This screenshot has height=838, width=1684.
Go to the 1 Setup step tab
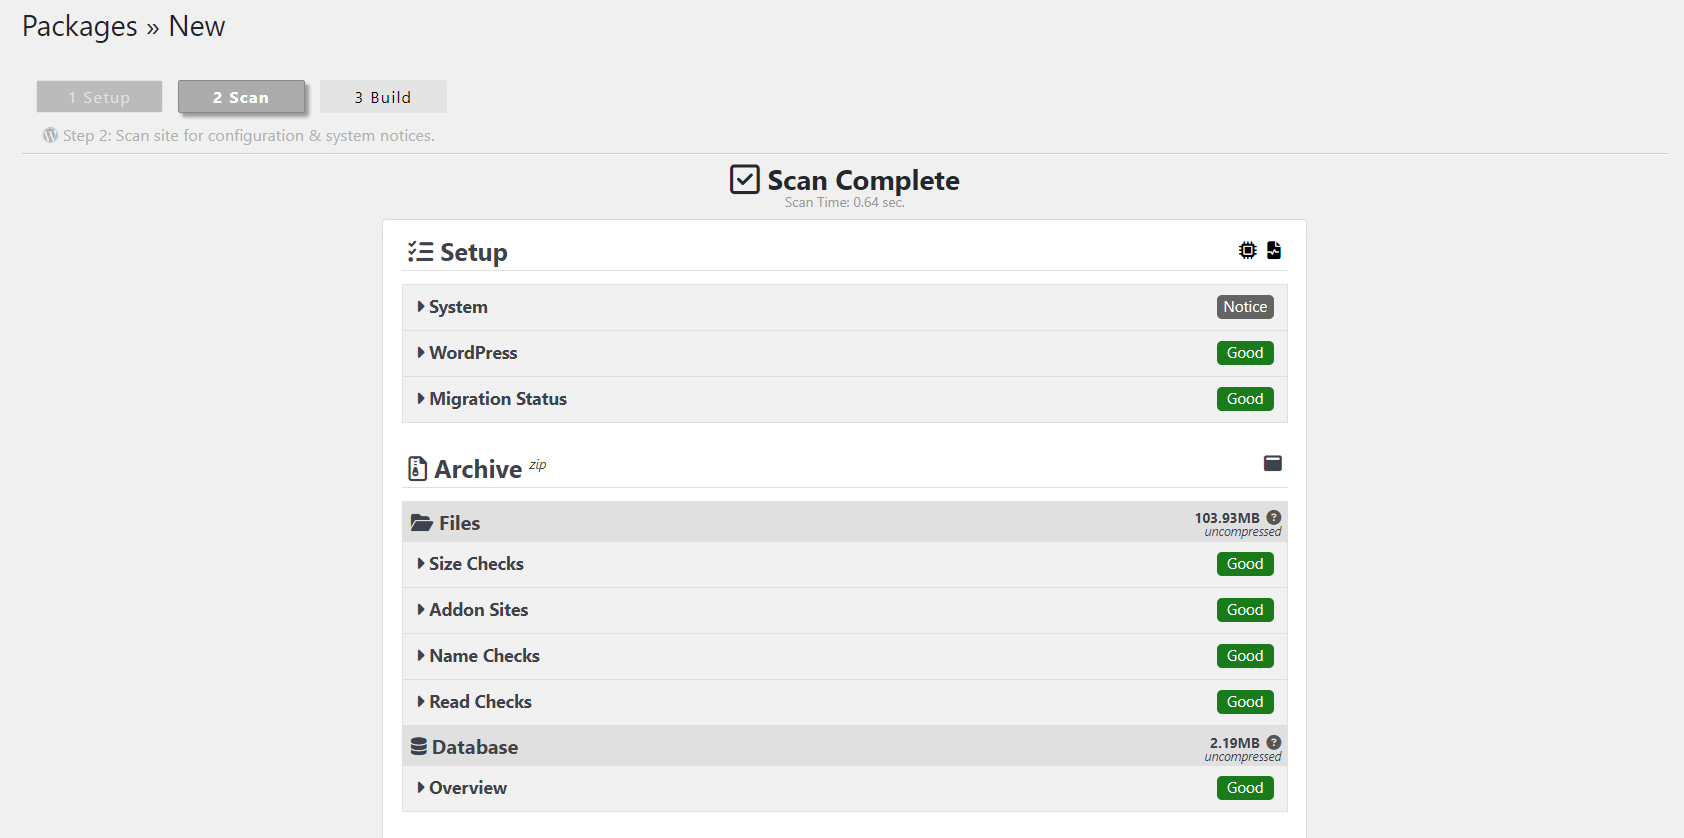(x=99, y=97)
